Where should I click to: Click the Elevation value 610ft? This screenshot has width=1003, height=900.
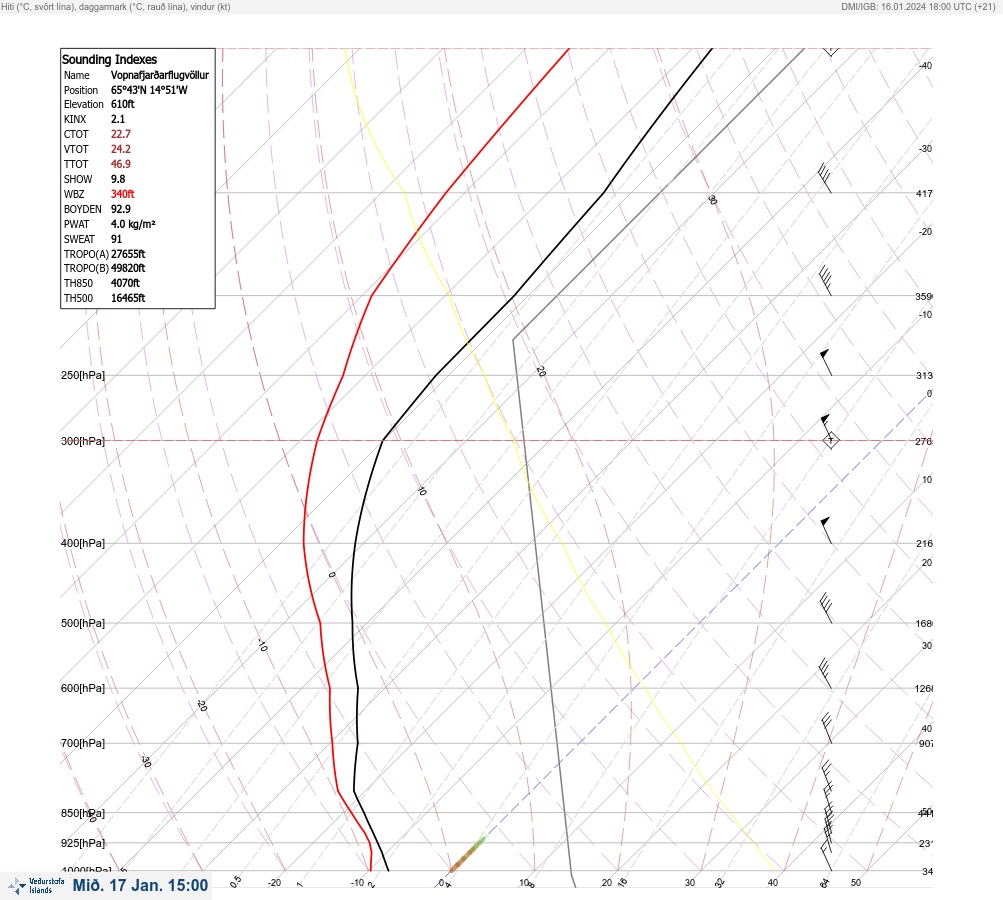tap(123, 104)
